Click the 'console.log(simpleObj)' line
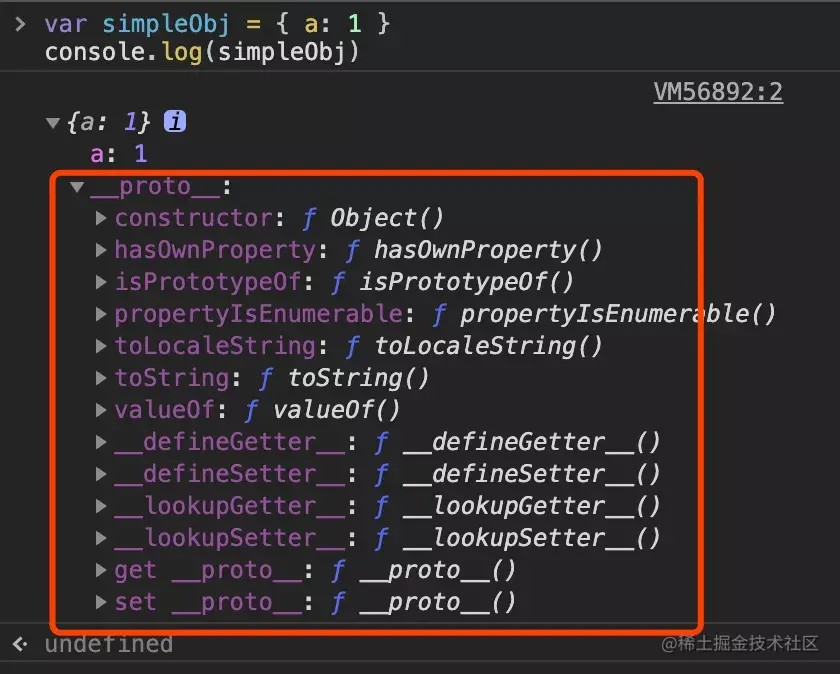840x674 pixels. [202, 53]
